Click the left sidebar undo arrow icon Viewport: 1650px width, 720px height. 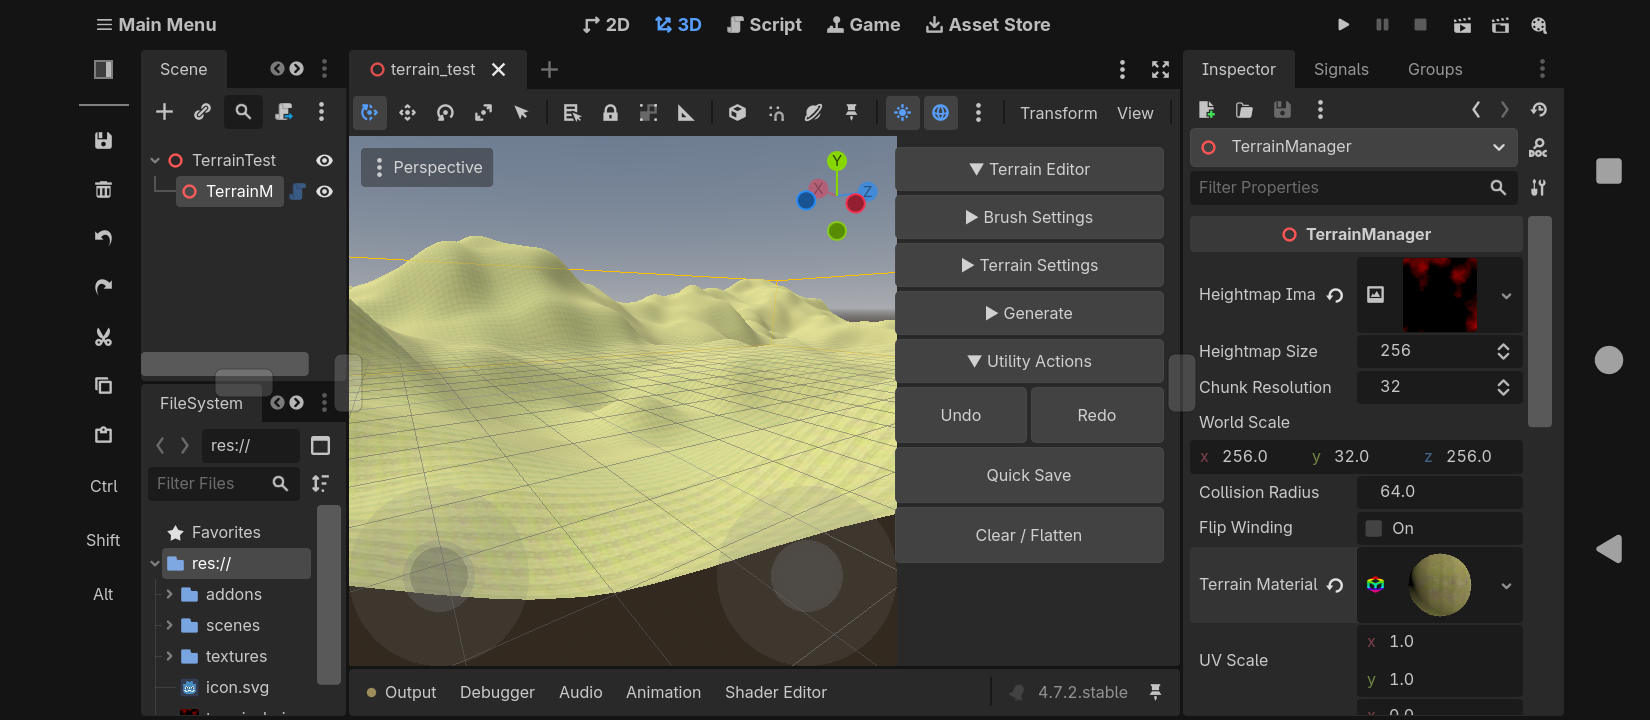[x=103, y=238]
